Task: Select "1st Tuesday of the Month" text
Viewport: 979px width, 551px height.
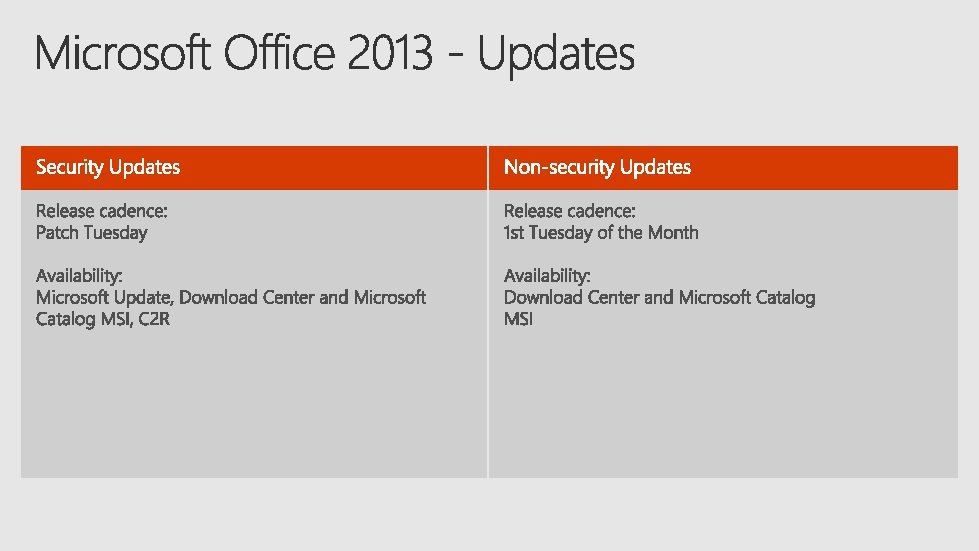Action: click(601, 233)
